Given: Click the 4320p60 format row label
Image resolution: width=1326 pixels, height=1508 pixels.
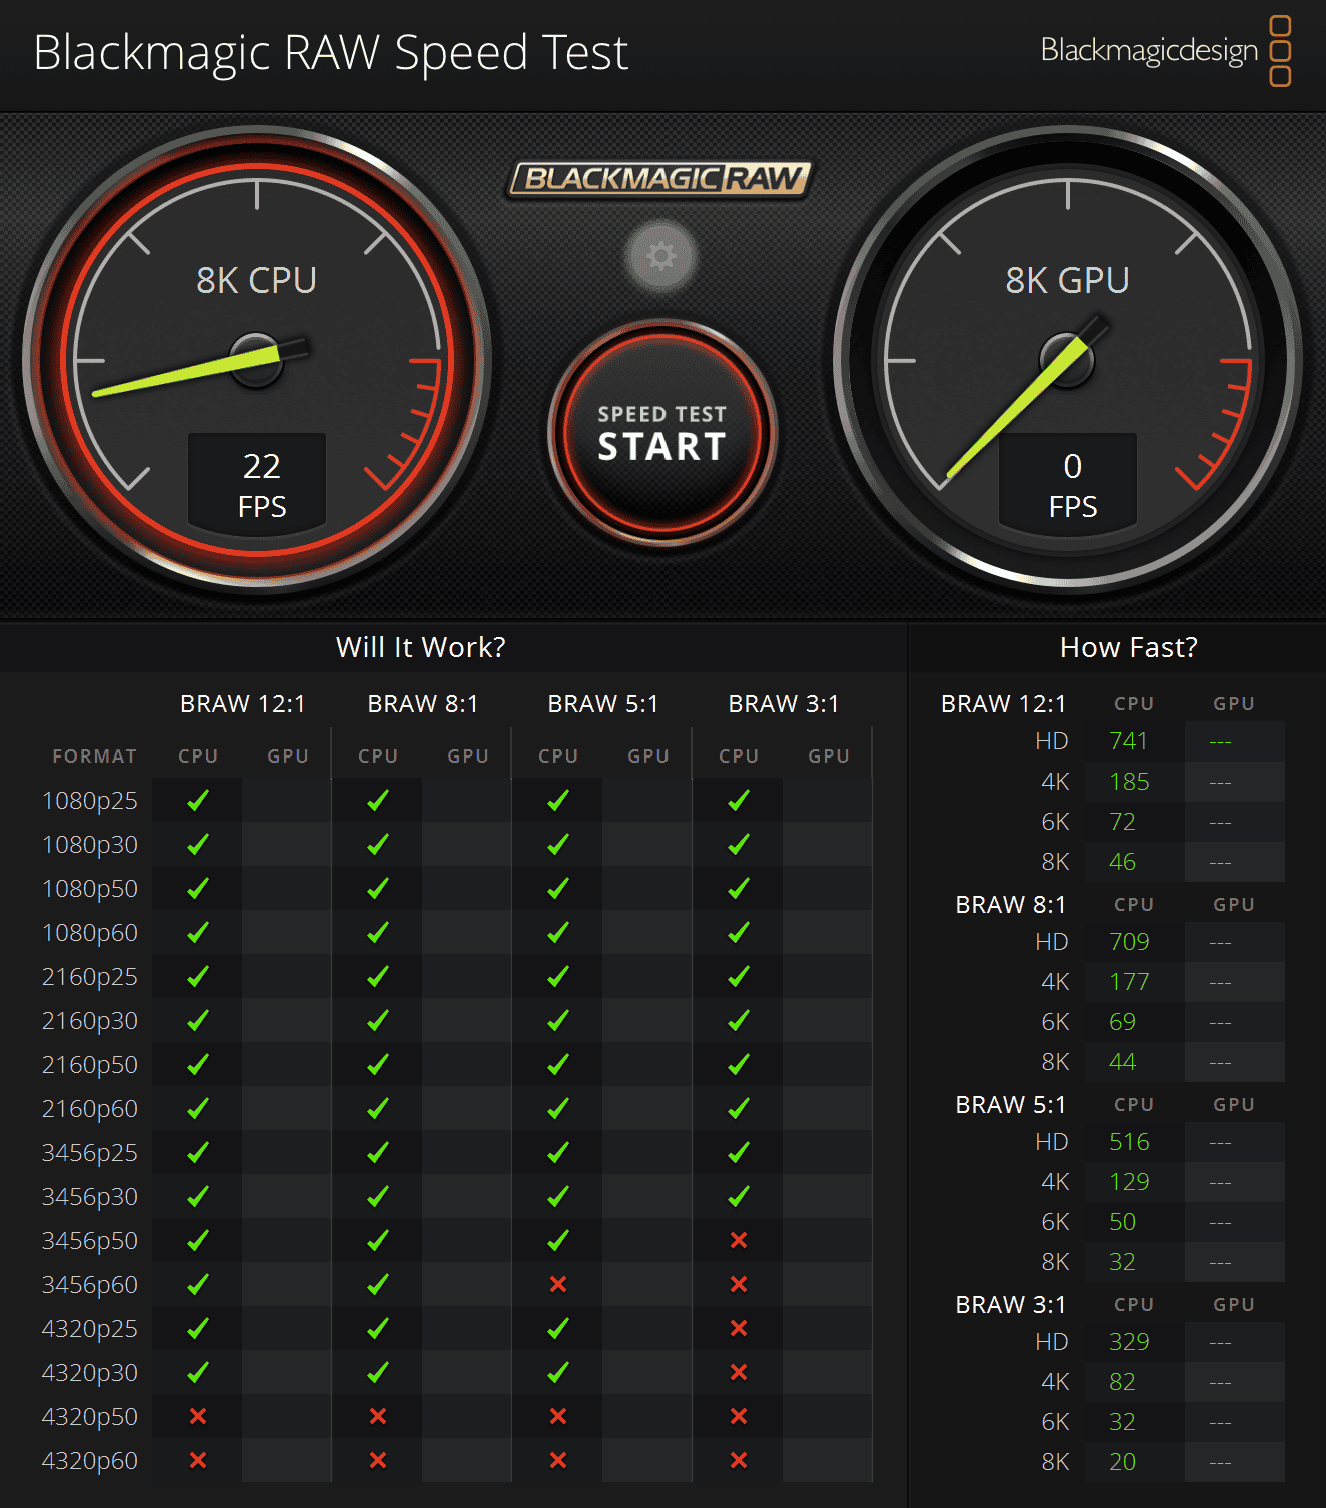Looking at the screenshot, I should [90, 1460].
